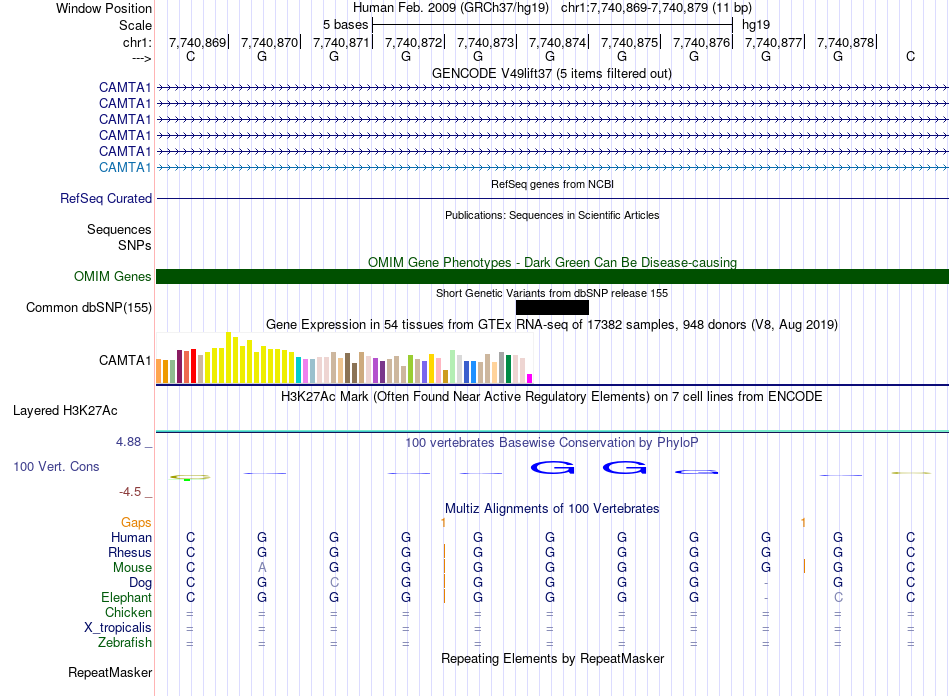This screenshot has width=950, height=696.
Task: Click the RefSeq genes from NCBI title
Action: pyautogui.click(x=552, y=184)
